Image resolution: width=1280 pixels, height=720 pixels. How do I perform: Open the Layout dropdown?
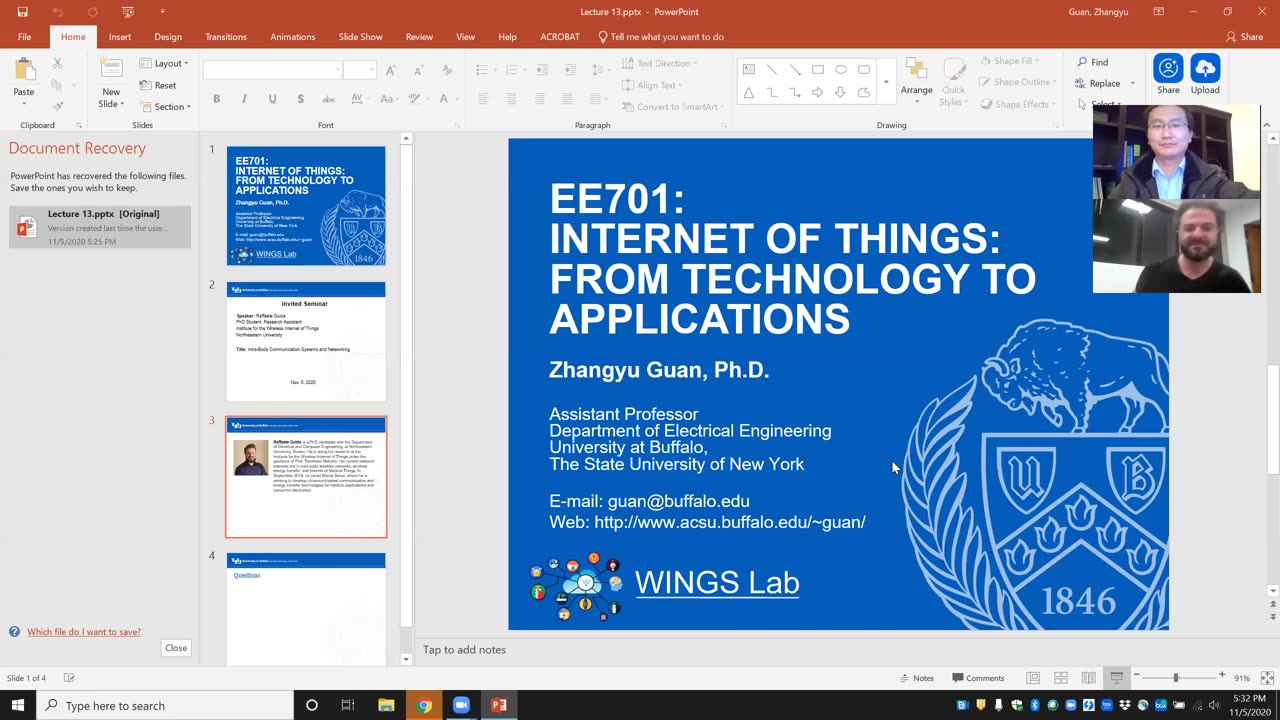coord(164,63)
